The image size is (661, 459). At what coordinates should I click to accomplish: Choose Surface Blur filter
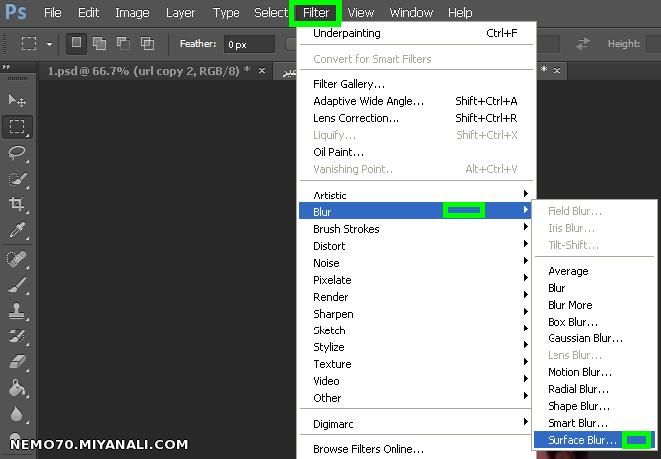click(x=594, y=440)
